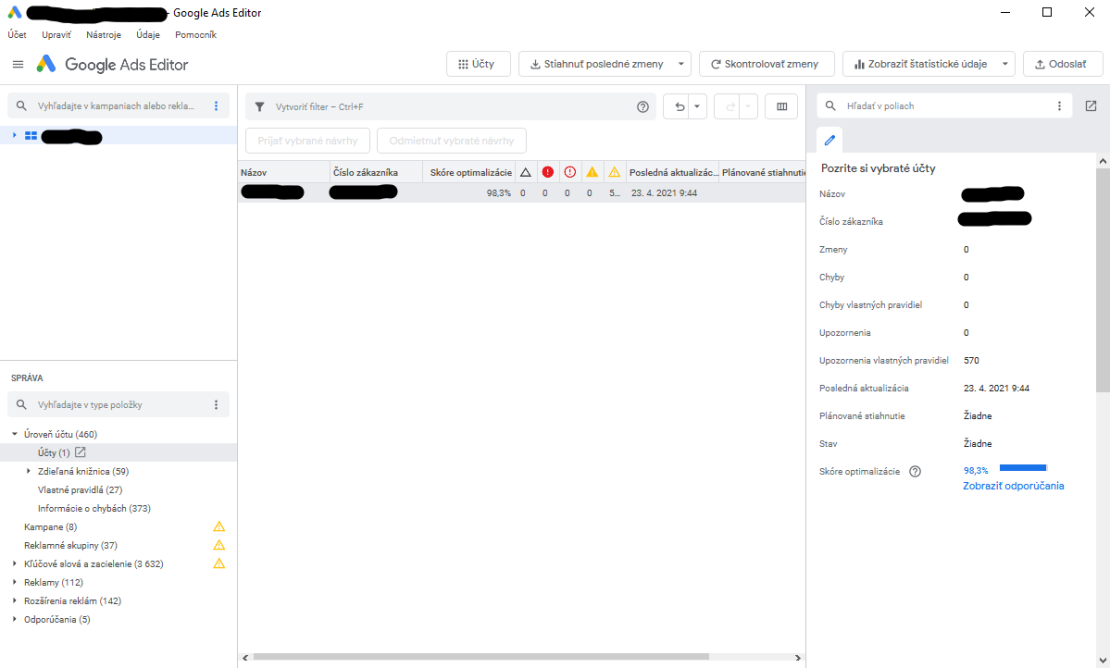
Task: Click the Odoslať button
Action: (x=1063, y=64)
